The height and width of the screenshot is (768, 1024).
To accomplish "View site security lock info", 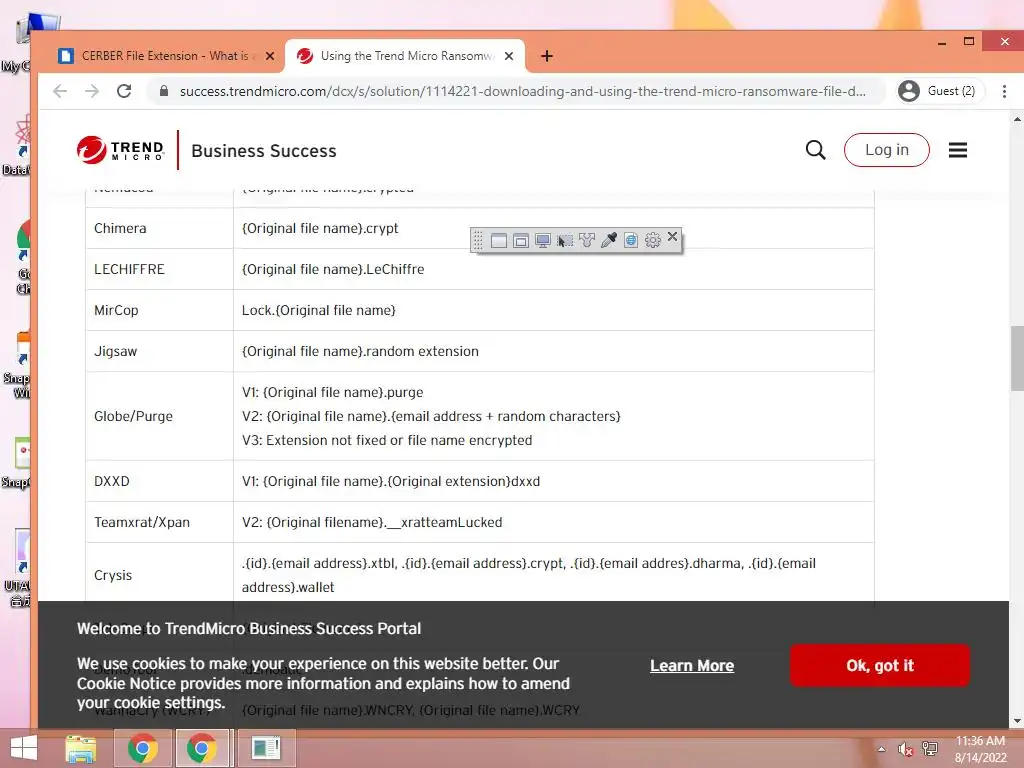I will pos(164,91).
